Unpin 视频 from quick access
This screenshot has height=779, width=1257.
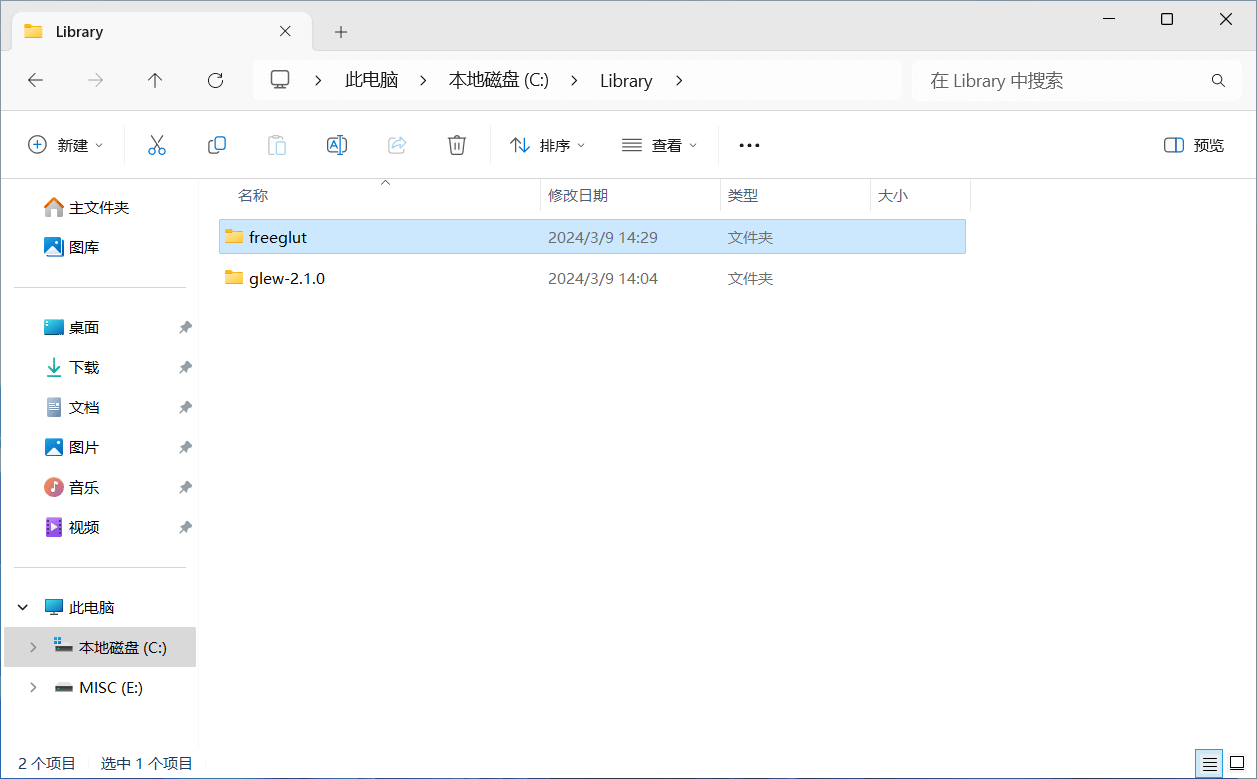185,528
